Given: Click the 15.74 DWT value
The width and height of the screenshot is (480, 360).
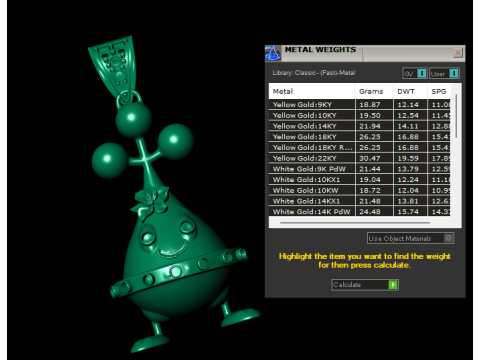Looking at the screenshot, I should [x=408, y=211].
